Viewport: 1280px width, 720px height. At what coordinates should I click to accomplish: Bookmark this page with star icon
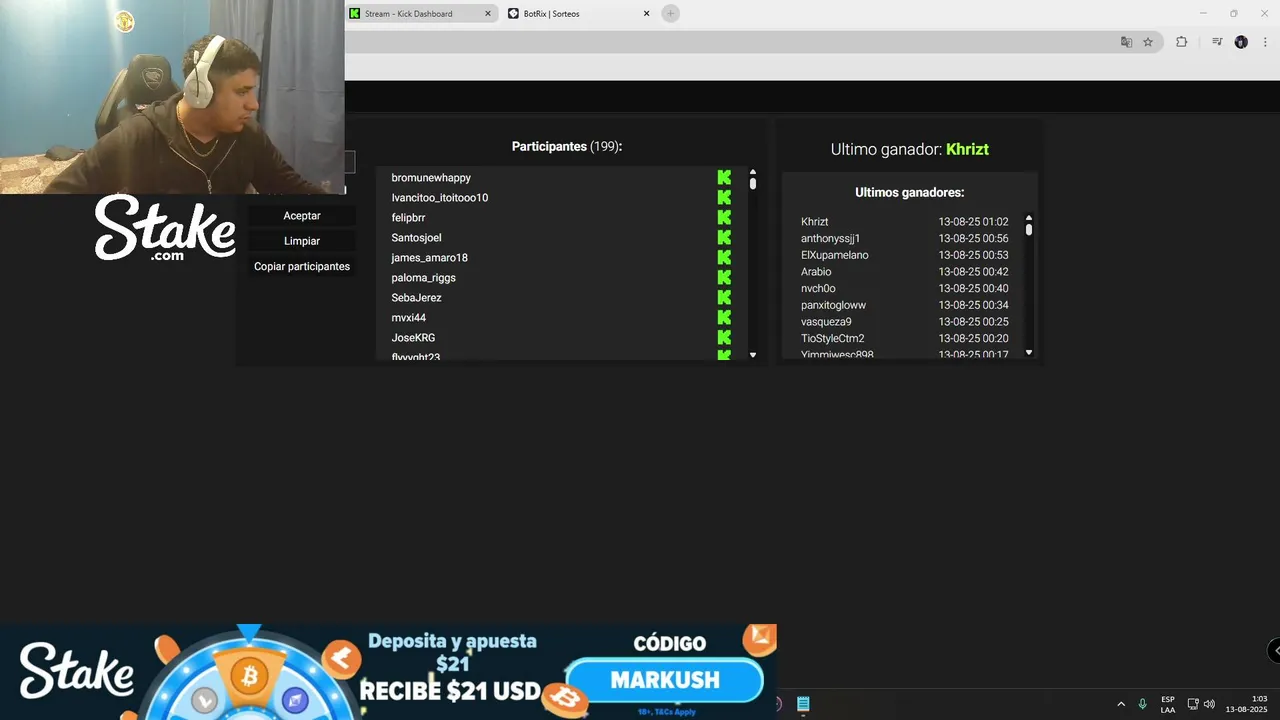1148,42
